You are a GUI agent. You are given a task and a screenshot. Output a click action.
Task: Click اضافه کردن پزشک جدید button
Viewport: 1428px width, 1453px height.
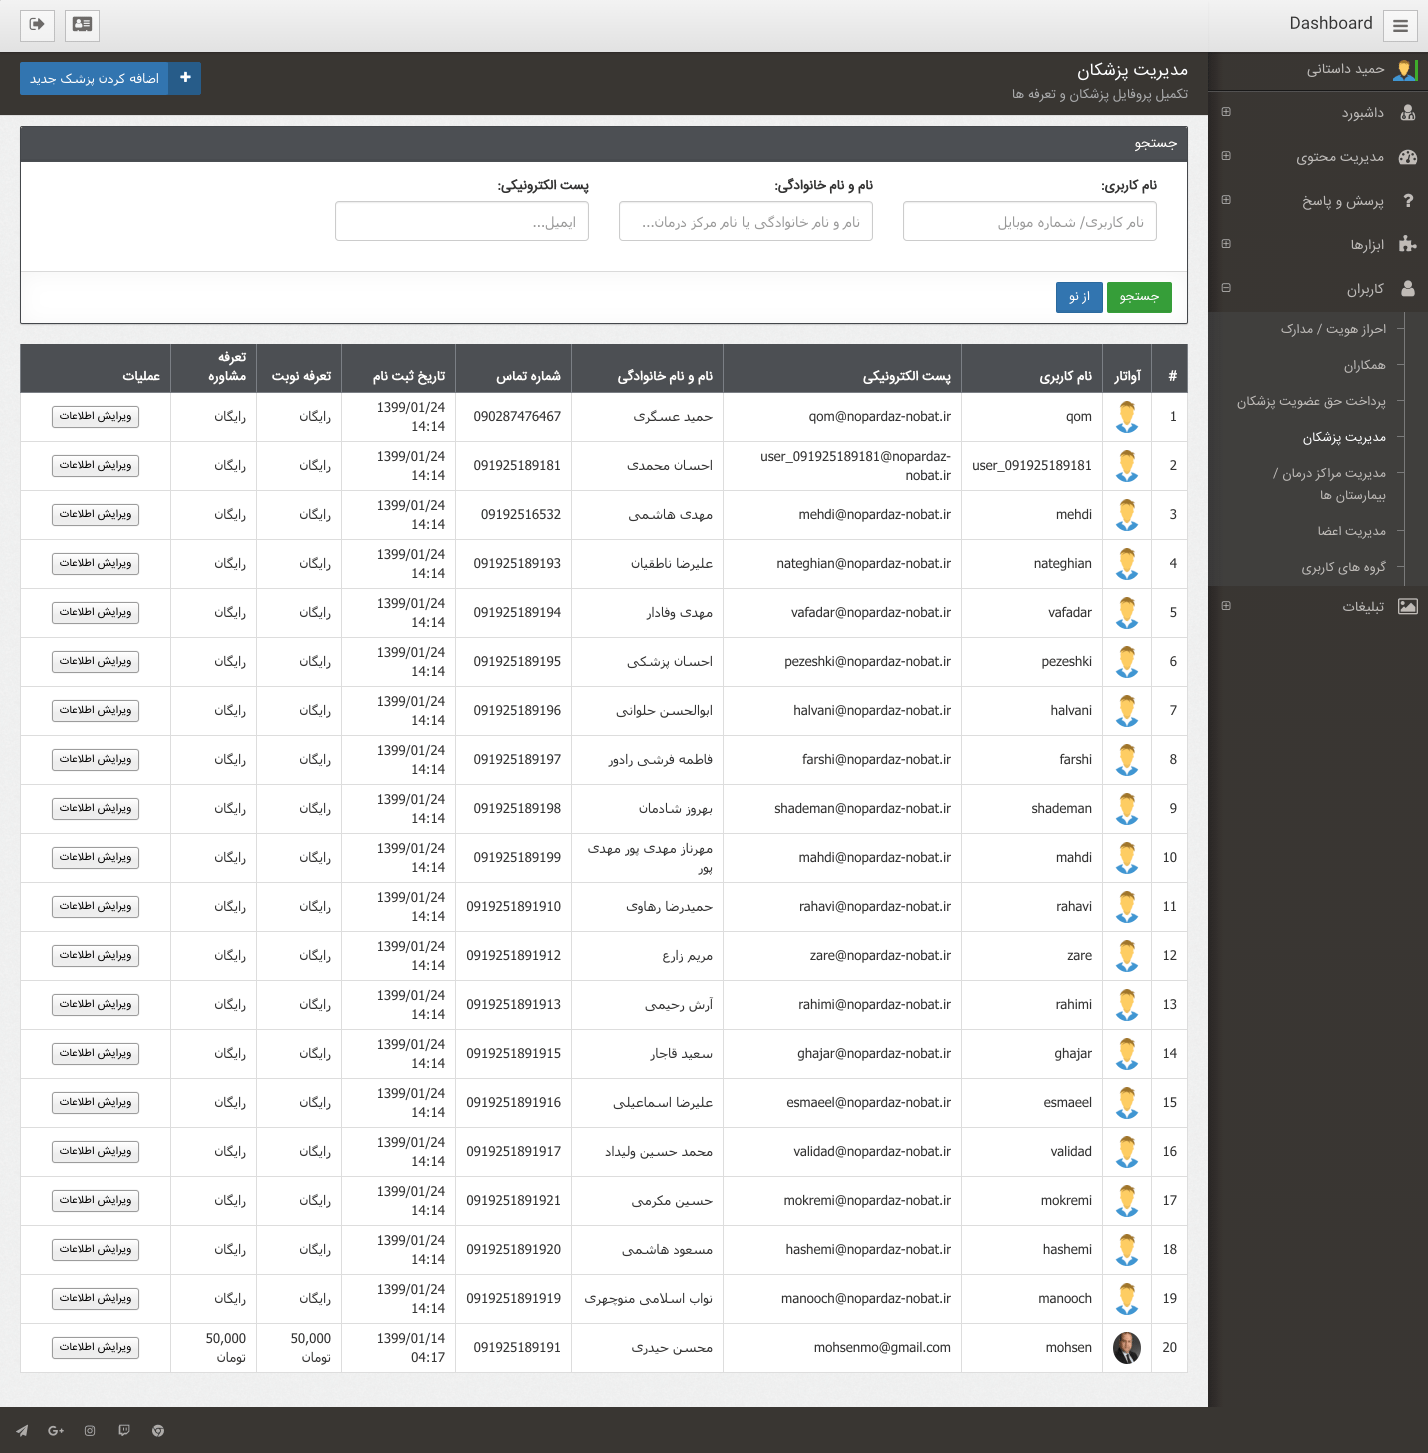click(110, 78)
